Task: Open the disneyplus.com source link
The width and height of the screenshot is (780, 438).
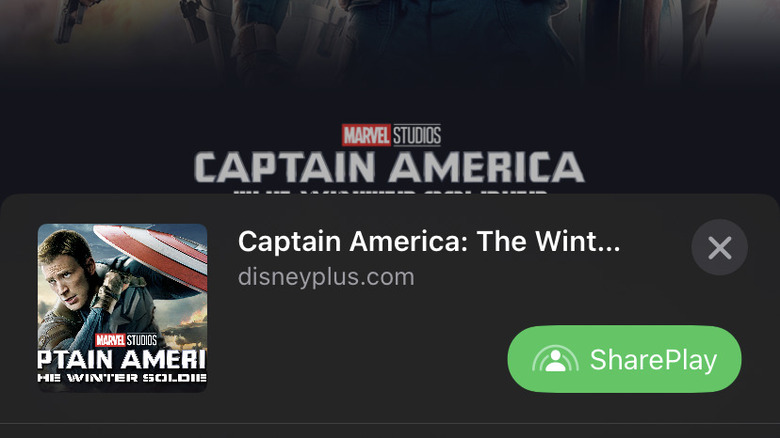Action: point(326,277)
